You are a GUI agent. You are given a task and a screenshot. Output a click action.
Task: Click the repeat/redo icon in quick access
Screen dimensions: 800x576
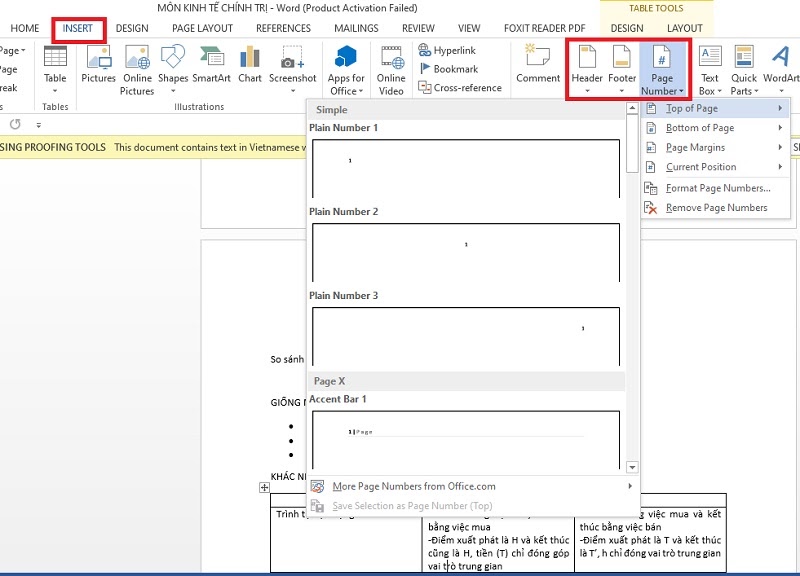click(x=15, y=124)
